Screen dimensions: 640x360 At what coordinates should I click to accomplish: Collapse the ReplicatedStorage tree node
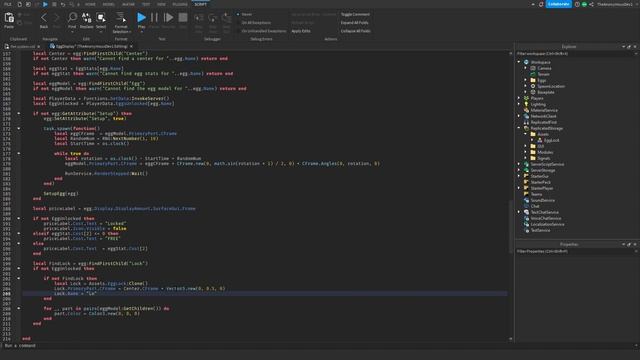519,128
